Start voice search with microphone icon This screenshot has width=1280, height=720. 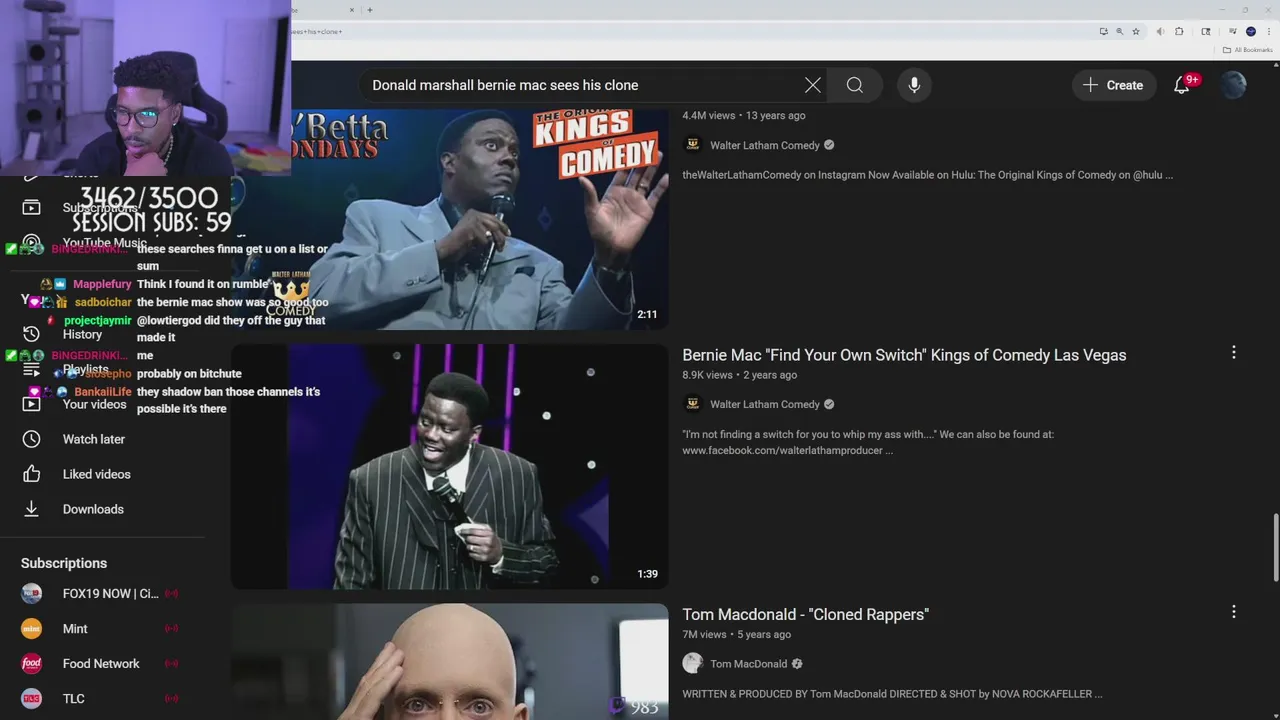click(x=914, y=85)
